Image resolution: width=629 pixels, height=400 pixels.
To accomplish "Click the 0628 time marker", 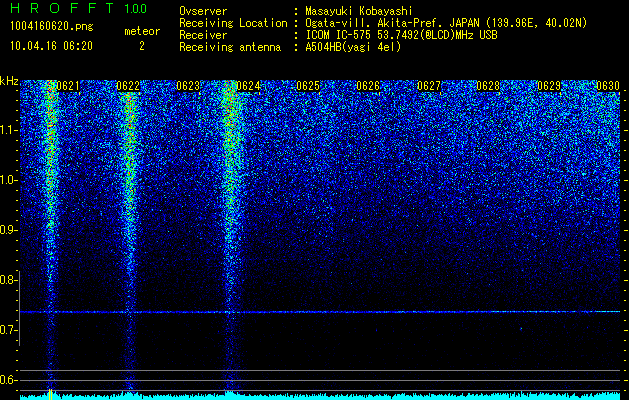I will pyautogui.click(x=489, y=86).
